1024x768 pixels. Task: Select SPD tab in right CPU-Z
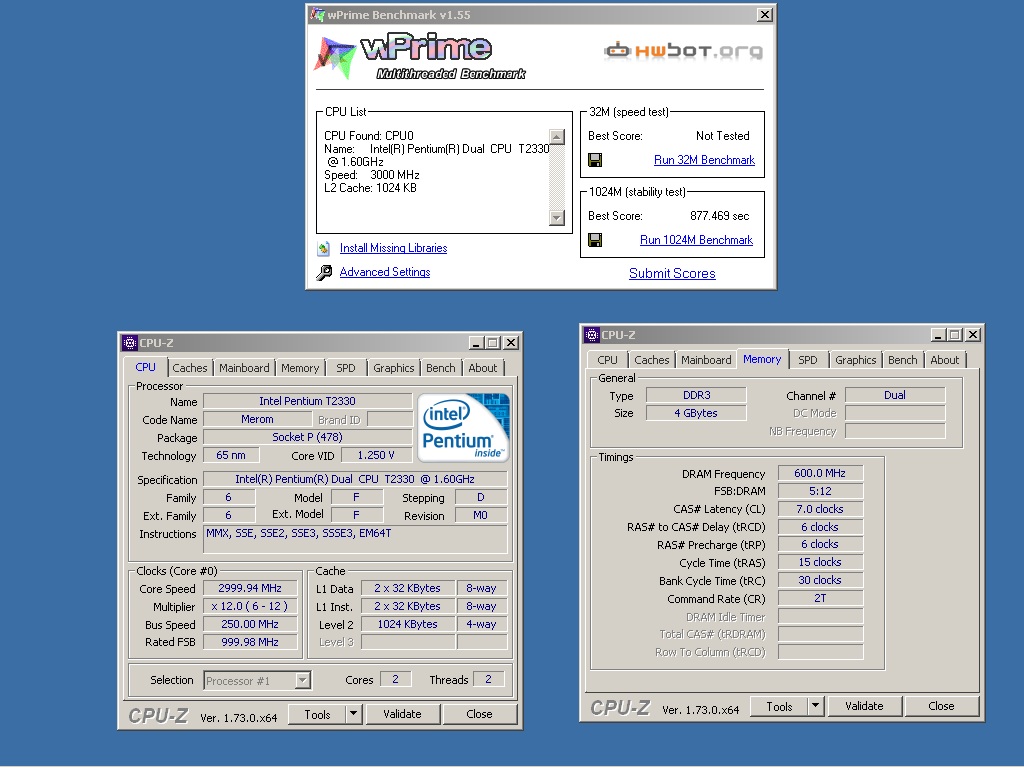click(x=807, y=360)
